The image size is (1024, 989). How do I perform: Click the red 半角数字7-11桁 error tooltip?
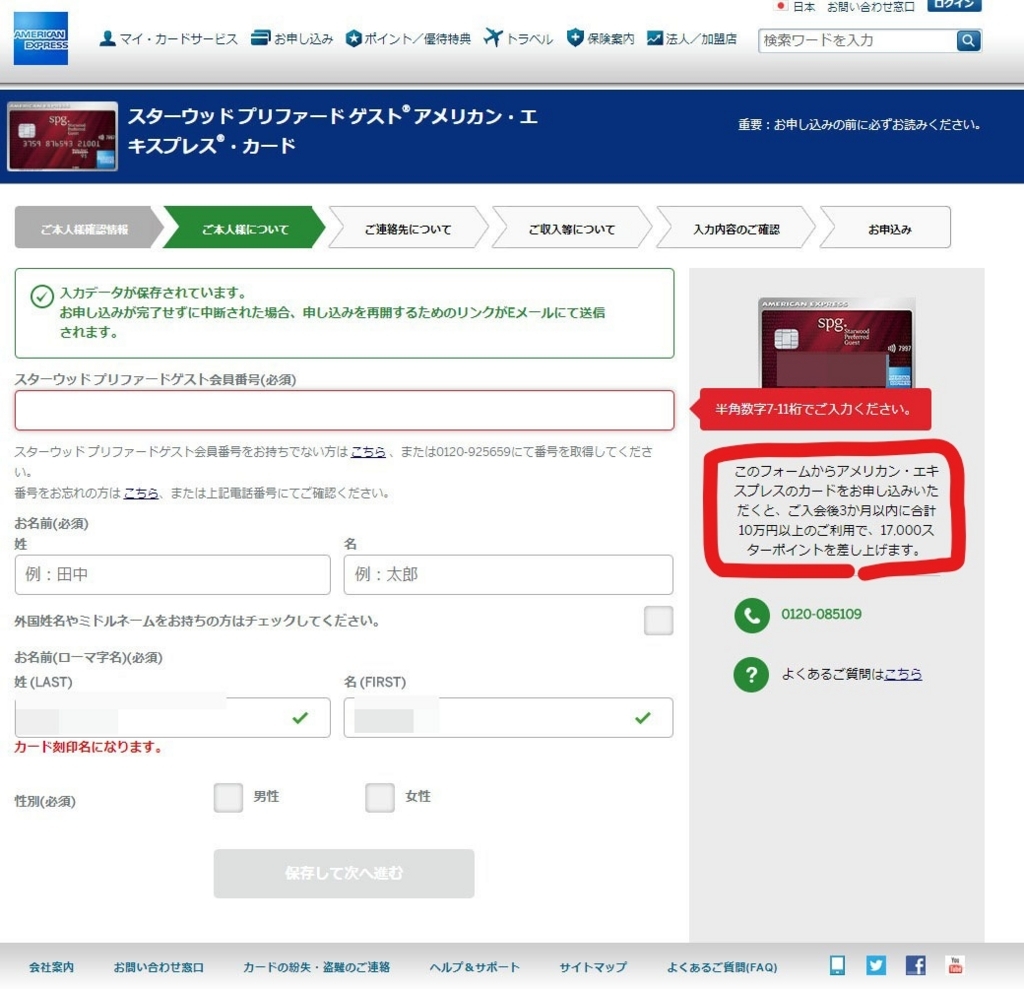(811, 410)
